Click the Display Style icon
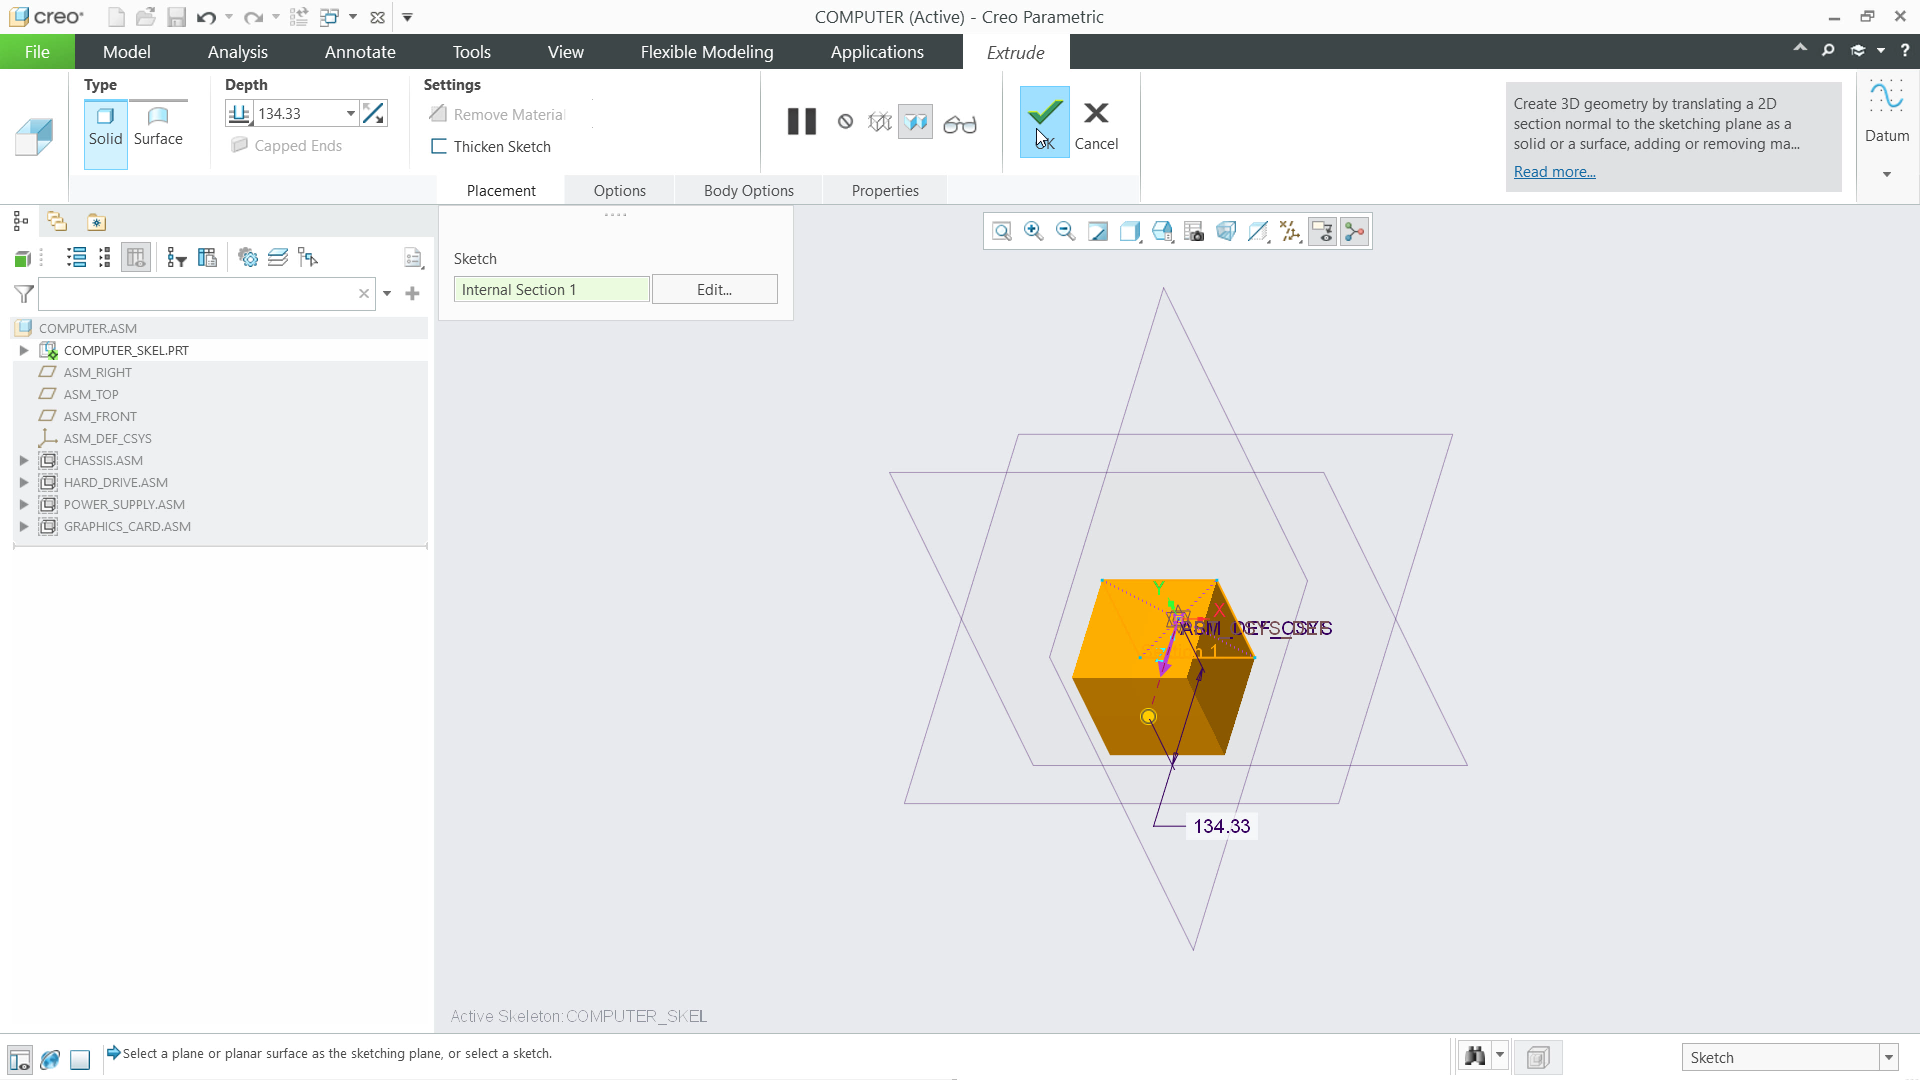 tap(1129, 231)
